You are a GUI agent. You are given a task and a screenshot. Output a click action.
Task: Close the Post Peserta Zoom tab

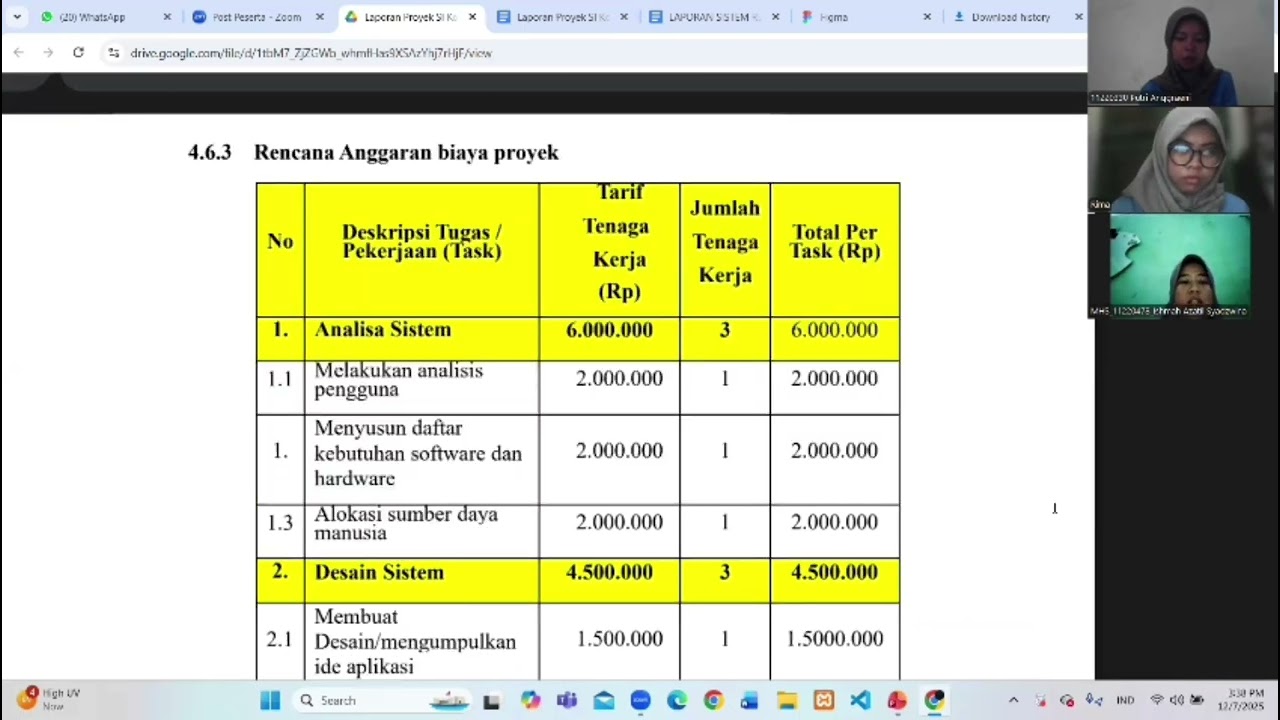coord(320,17)
